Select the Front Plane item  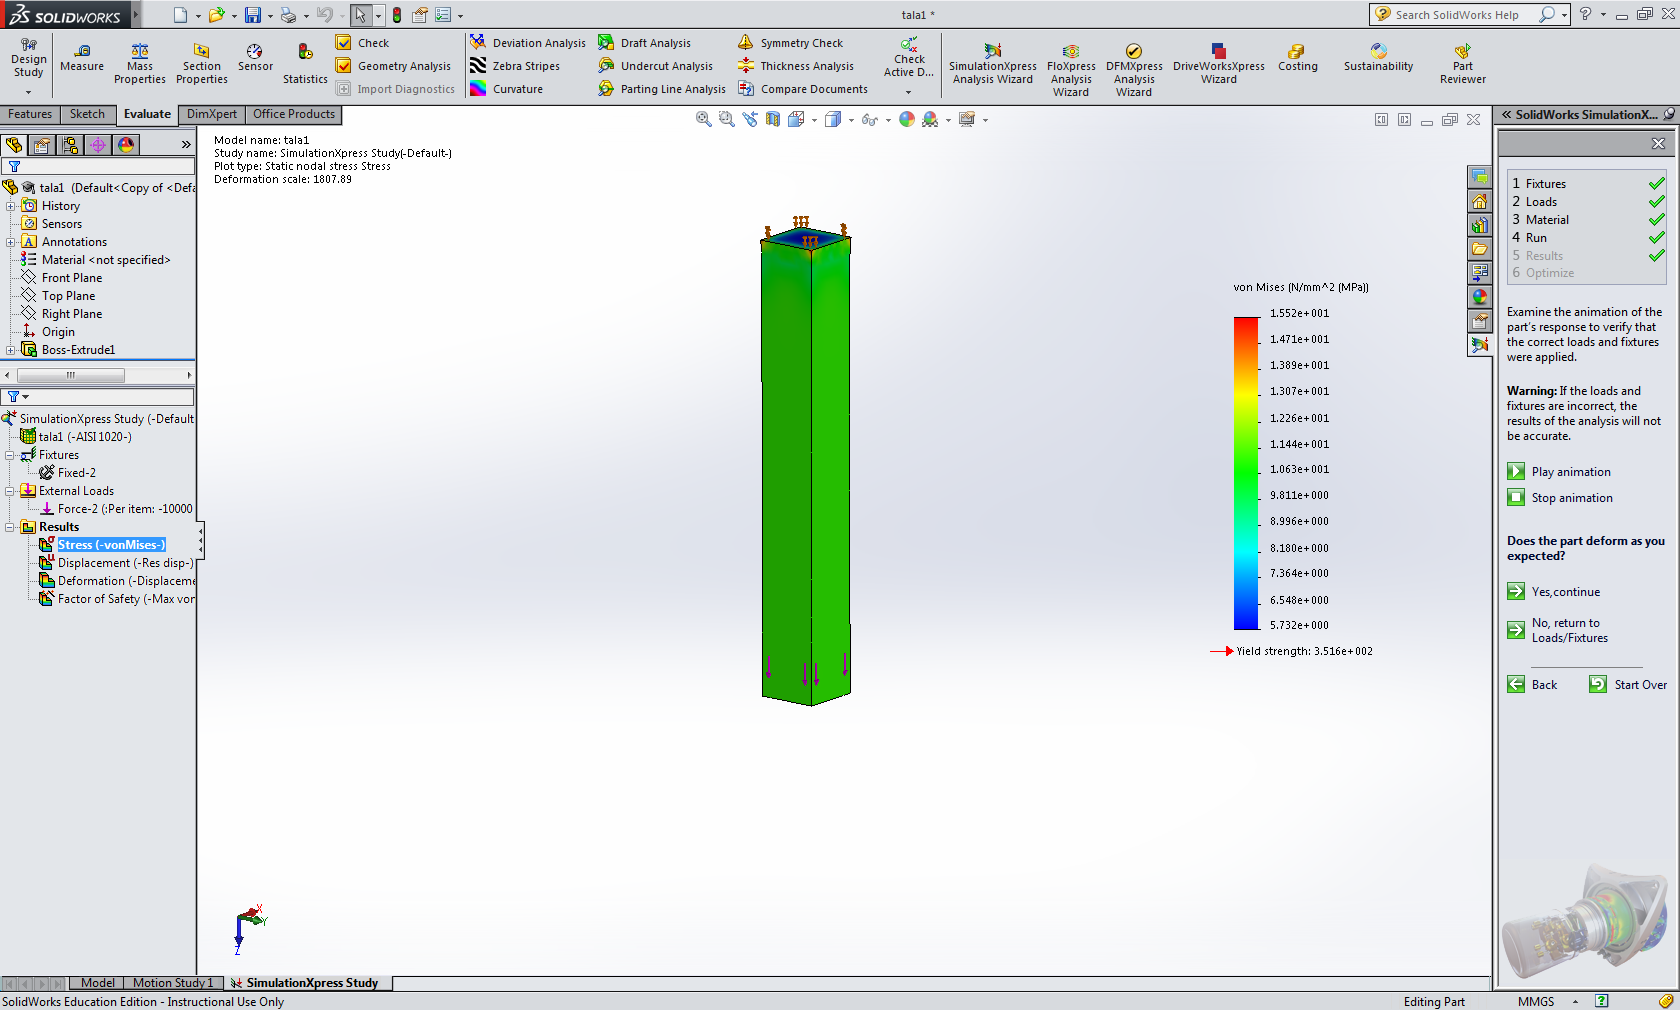tap(72, 278)
